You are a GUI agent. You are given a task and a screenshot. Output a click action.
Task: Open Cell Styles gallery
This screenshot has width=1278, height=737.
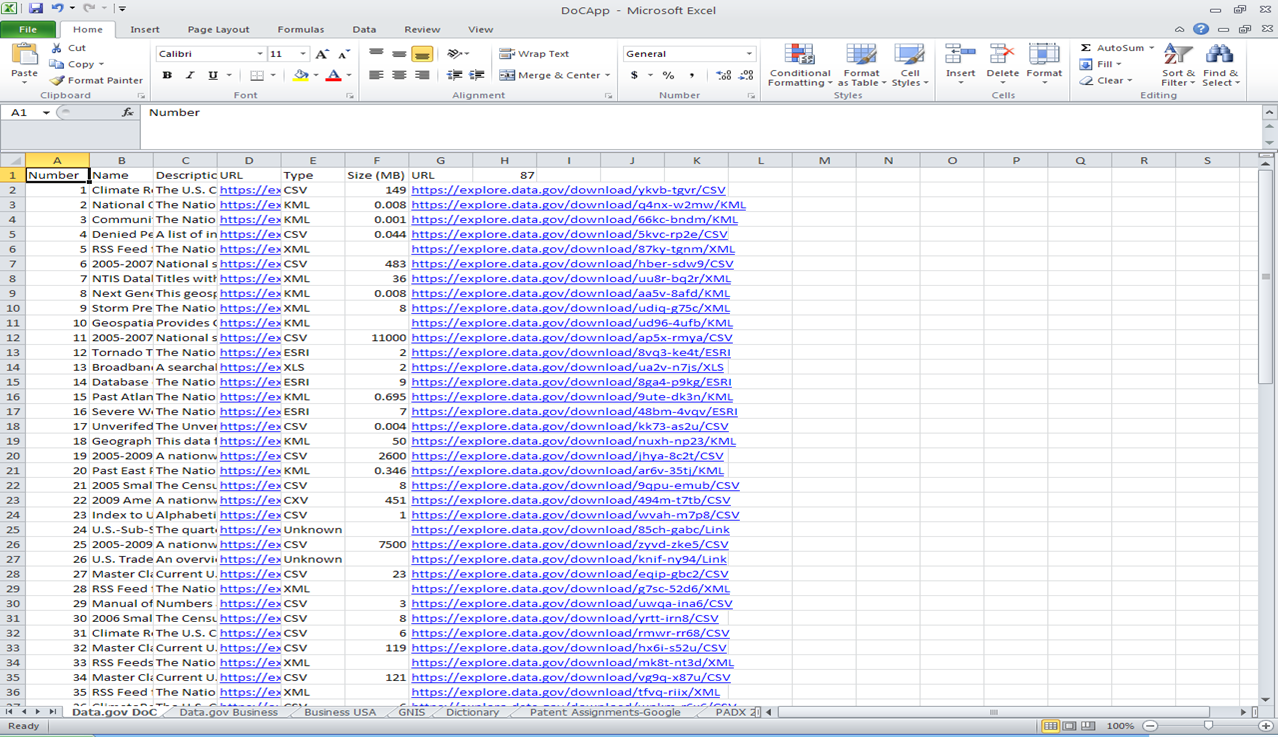[909, 65]
